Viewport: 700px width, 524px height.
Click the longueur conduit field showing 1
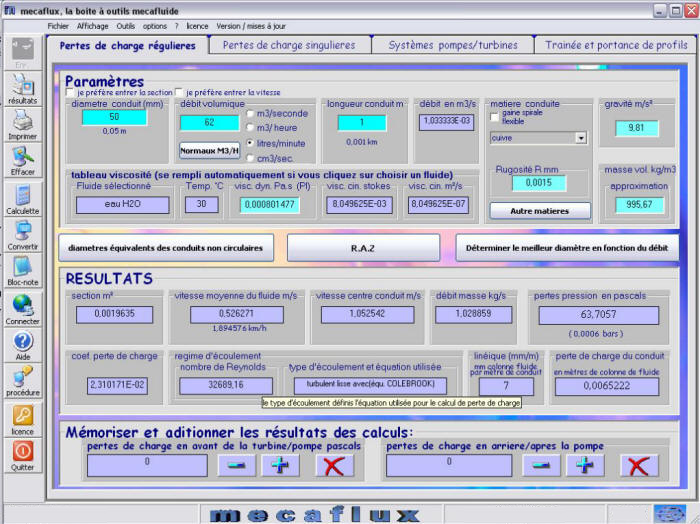[x=362, y=123]
